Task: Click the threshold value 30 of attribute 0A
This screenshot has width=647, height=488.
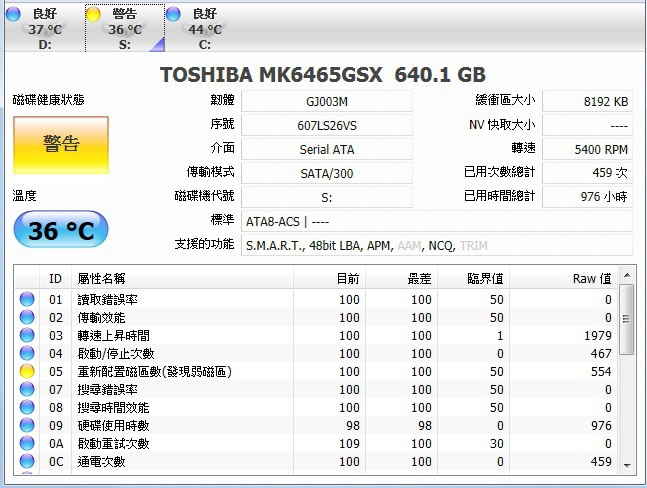Action: pos(496,443)
